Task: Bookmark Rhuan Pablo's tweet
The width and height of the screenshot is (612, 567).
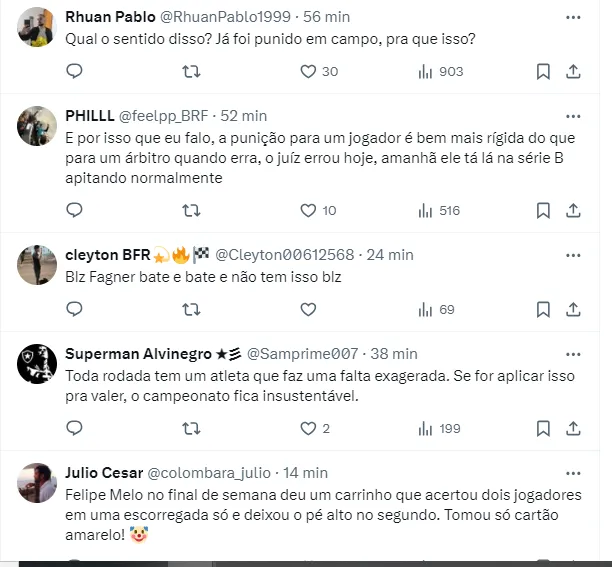Action: [x=543, y=71]
